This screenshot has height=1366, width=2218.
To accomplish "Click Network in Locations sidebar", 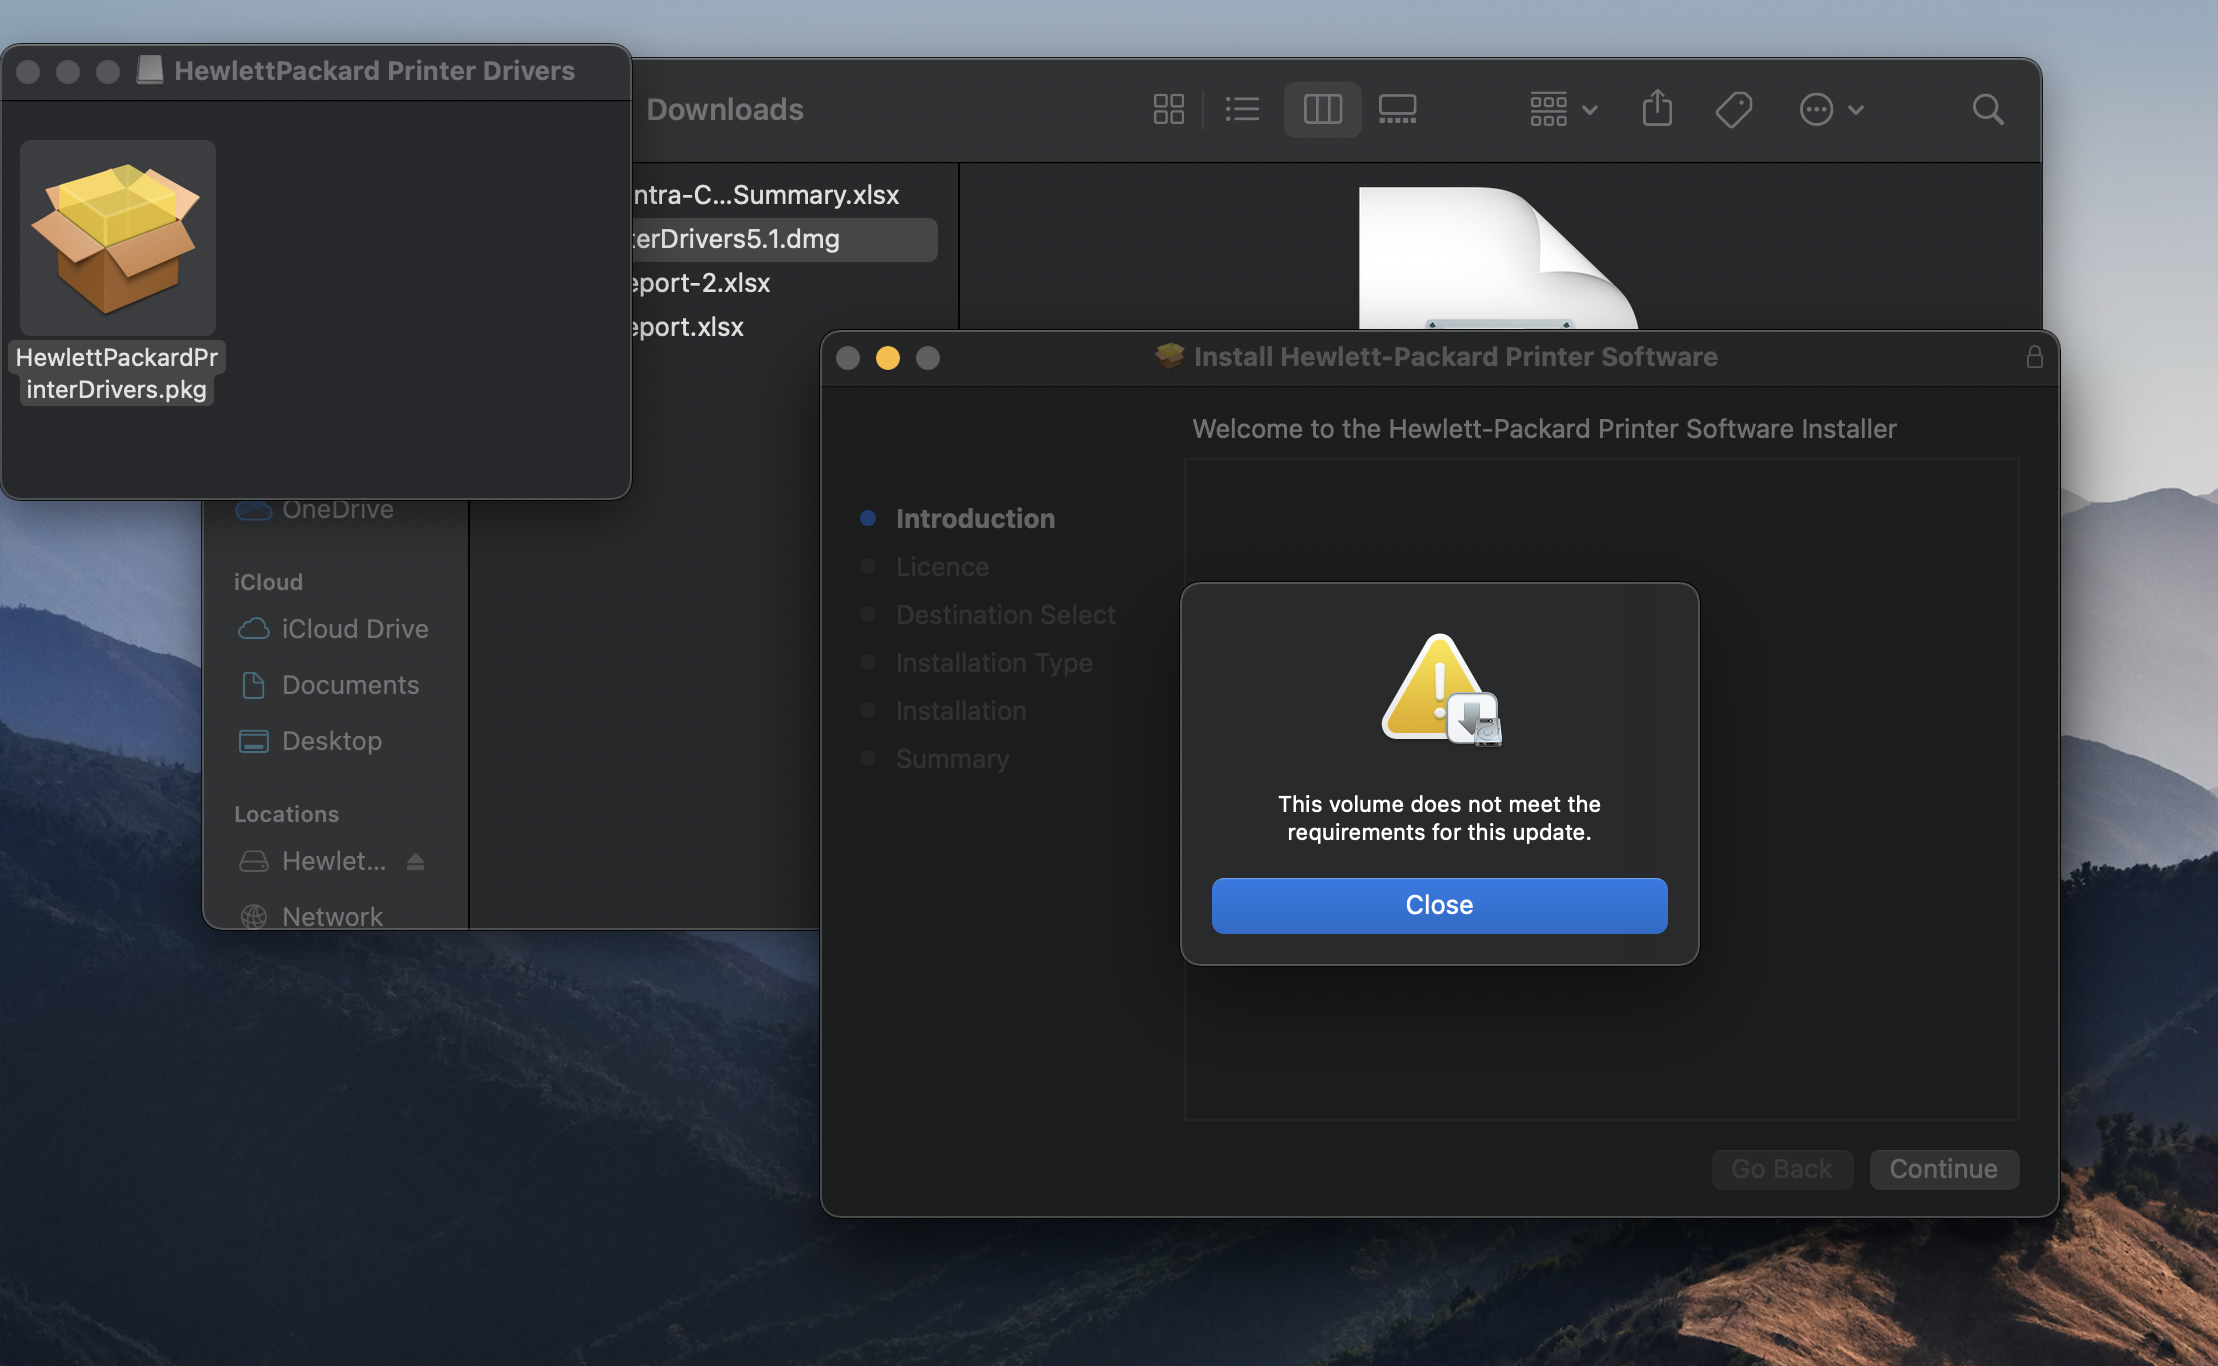I will 332,916.
